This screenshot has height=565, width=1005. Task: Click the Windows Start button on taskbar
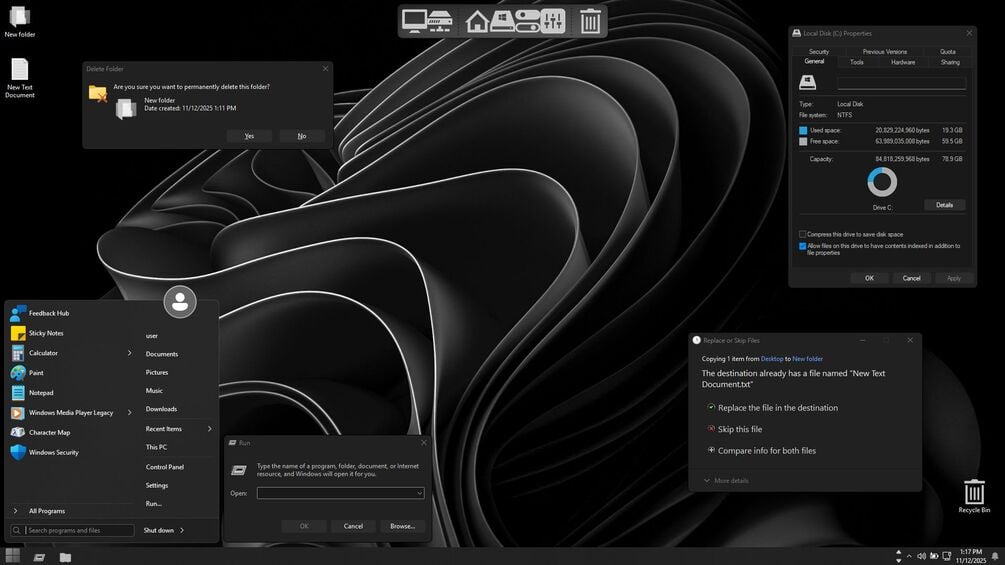[x=12, y=556]
